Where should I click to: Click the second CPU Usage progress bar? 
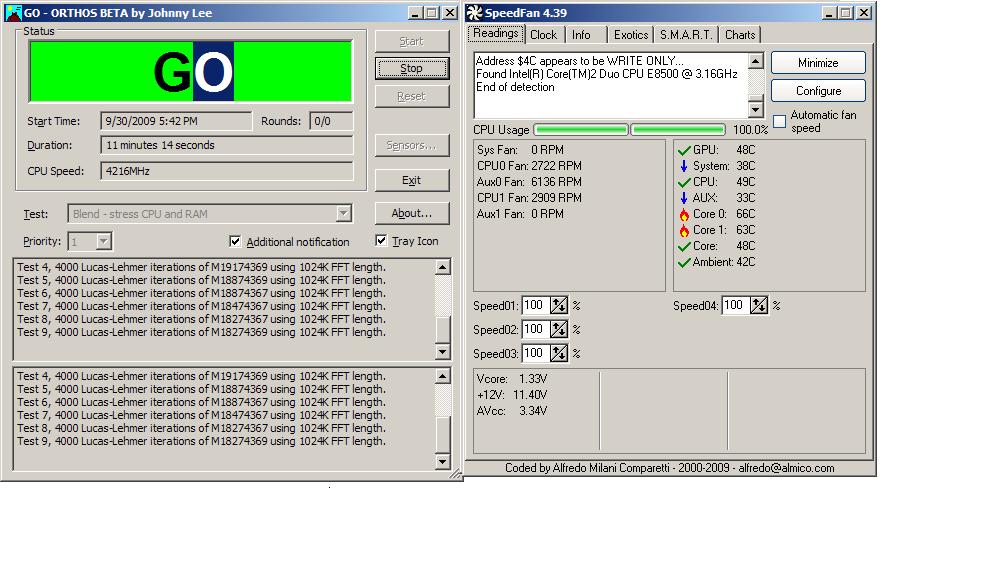coord(678,129)
